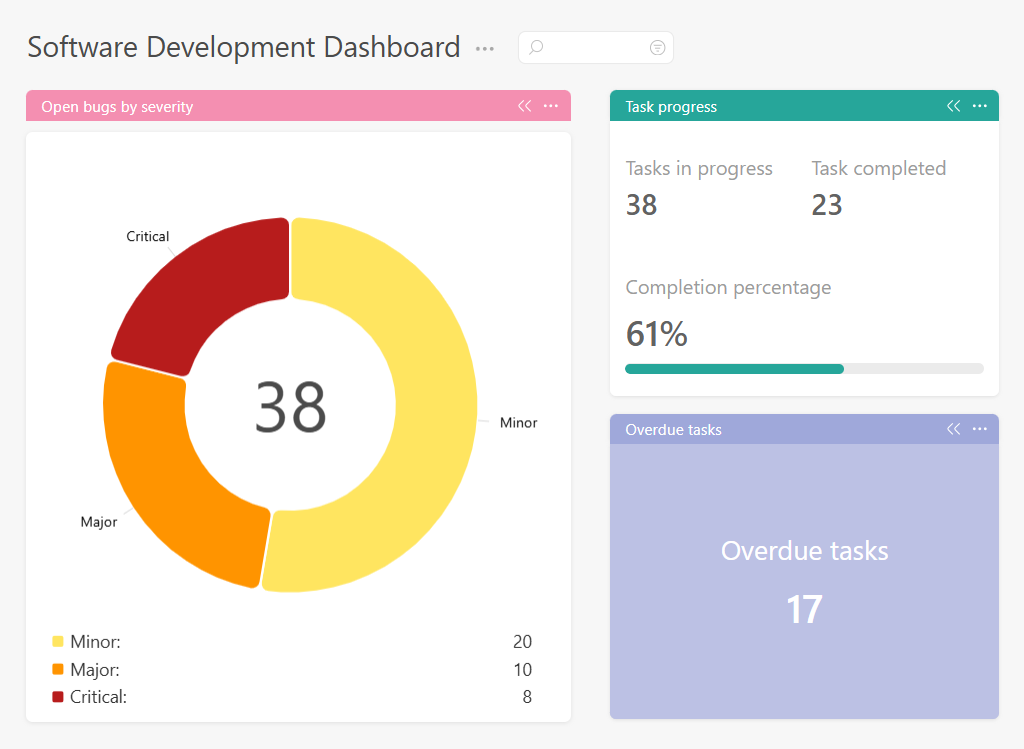Select the yellow Minor donut segment
Image resolution: width=1024 pixels, height=749 pixels.
click(x=436, y=405)
